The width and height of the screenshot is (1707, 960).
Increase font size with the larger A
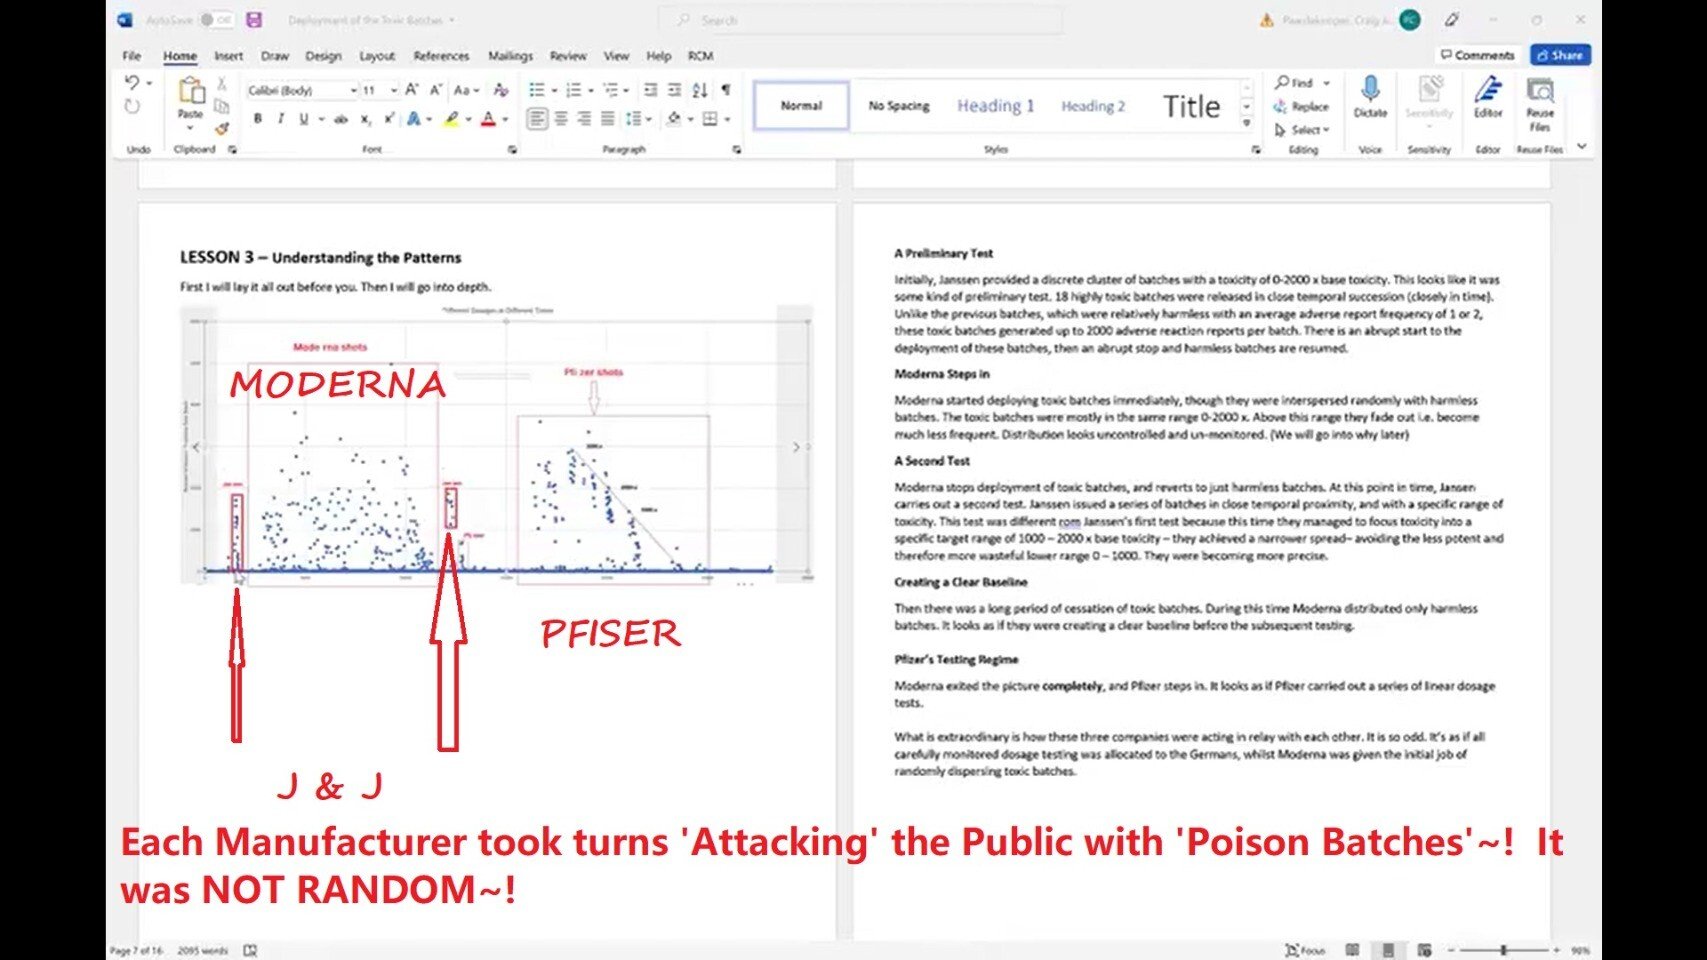tap(411, 90)
